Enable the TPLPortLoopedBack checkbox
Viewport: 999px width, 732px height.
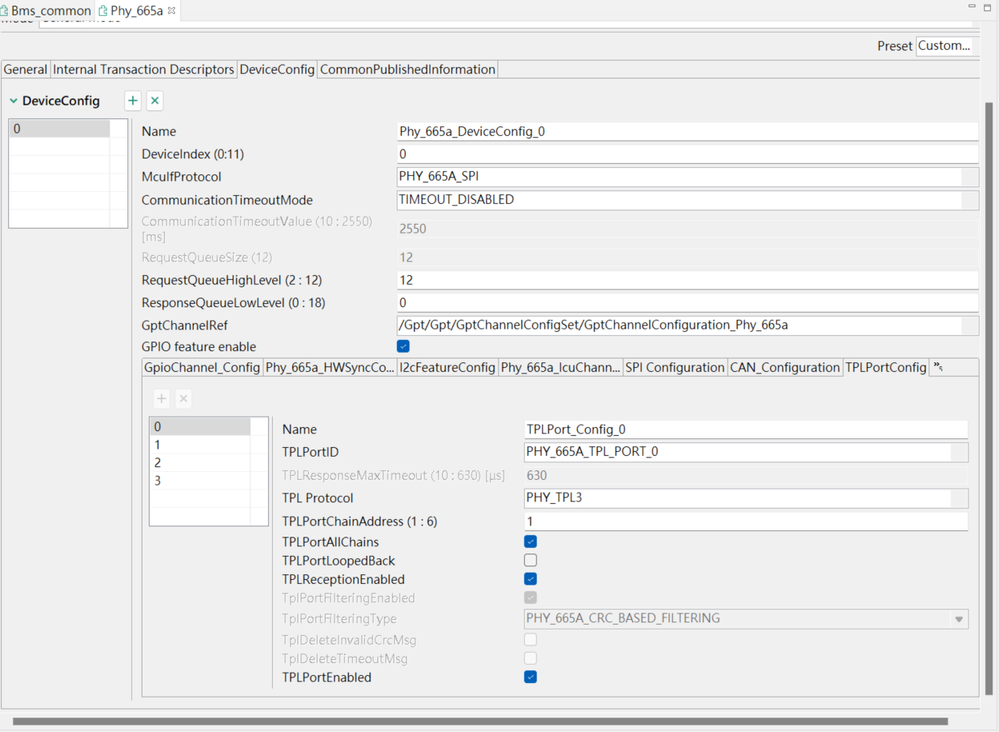531,560
